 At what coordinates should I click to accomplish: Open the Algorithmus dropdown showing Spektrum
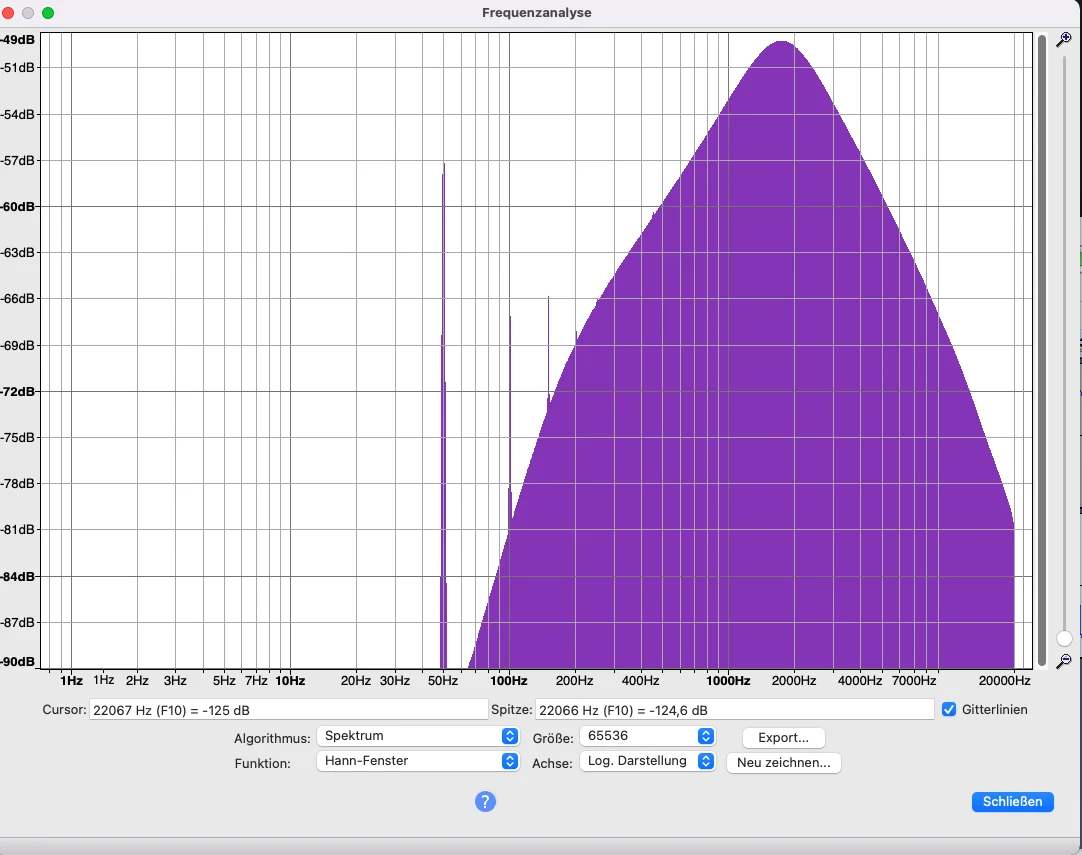418,736
